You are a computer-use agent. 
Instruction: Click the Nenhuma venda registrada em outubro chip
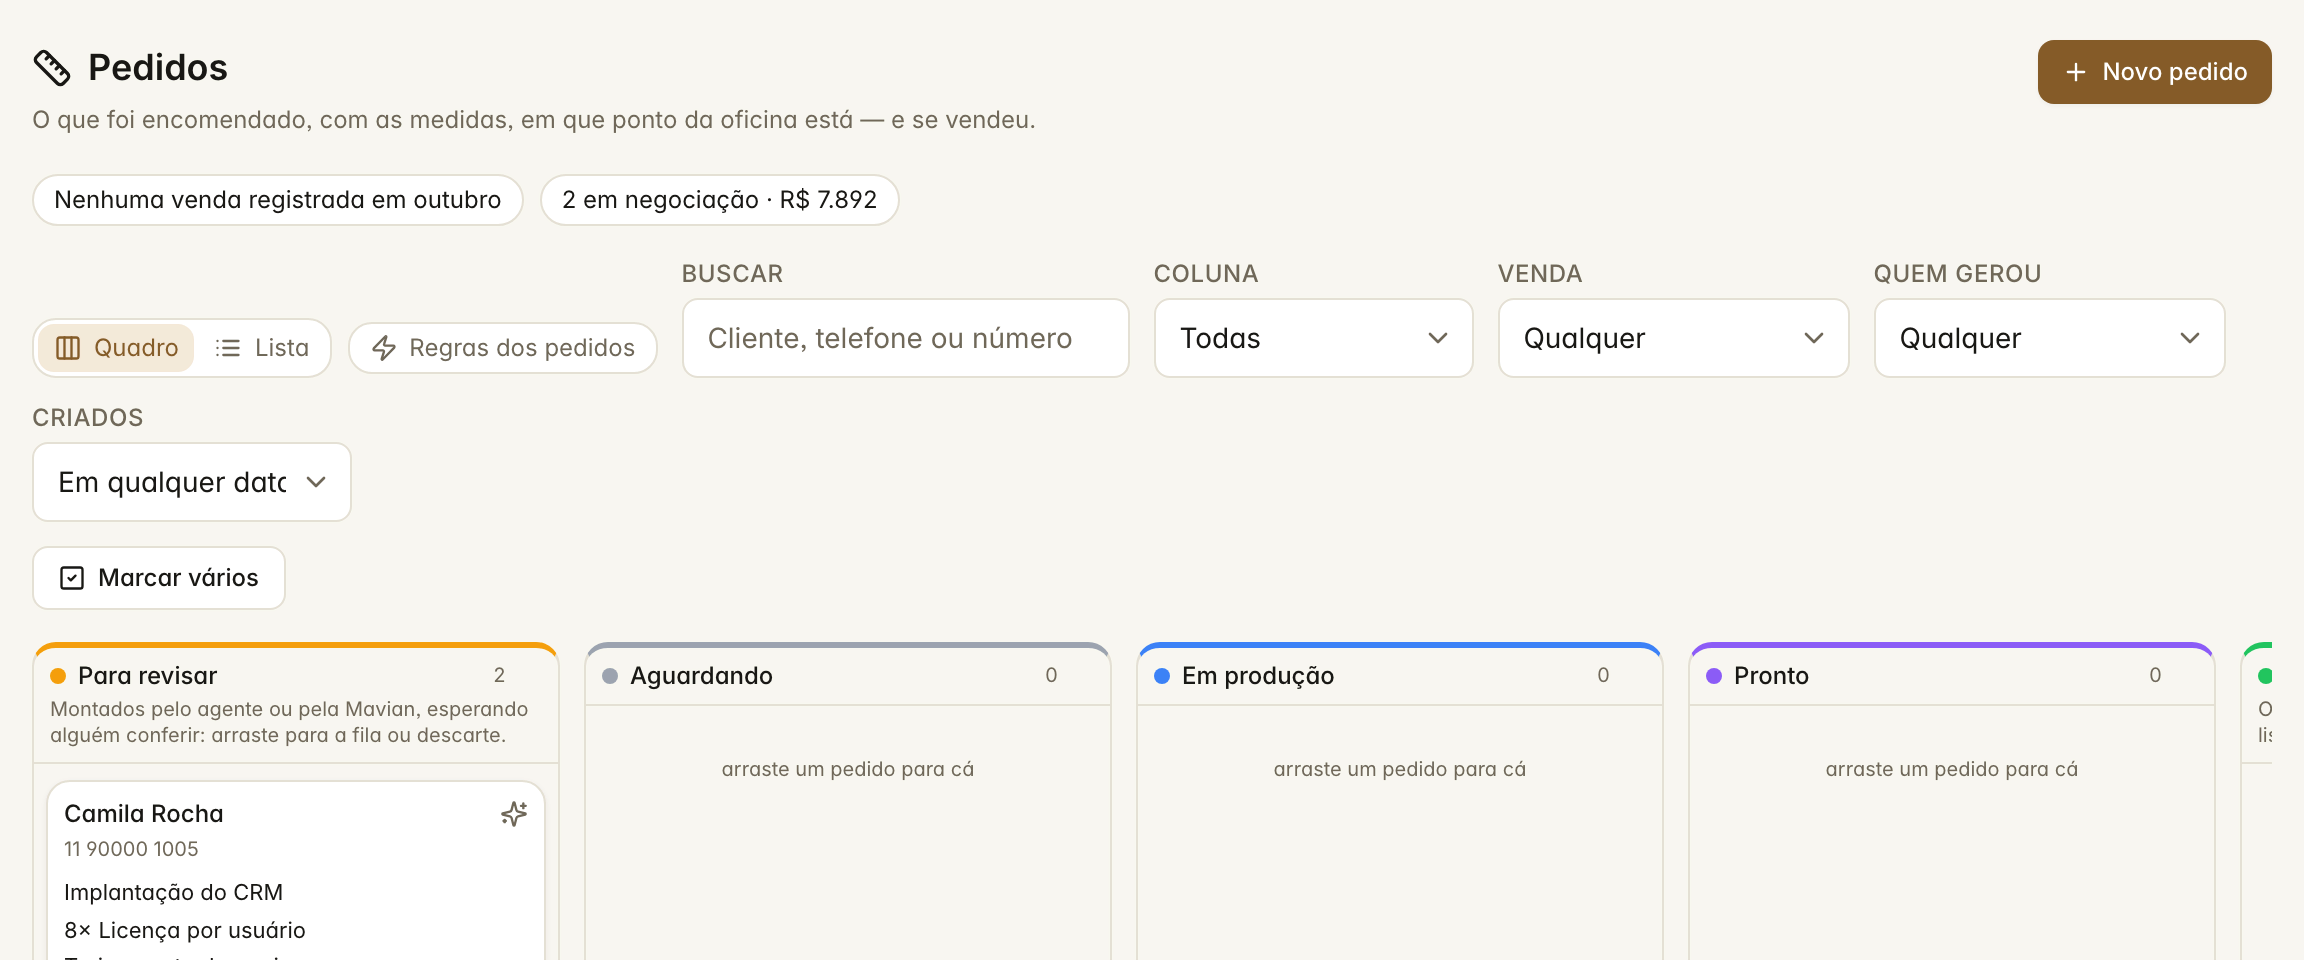[x=278, y=200]
